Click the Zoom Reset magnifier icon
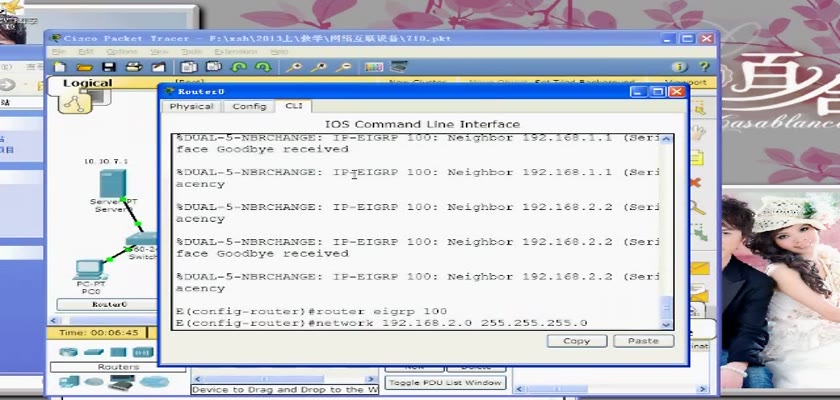This screenshot has width=840, height=400. [x=319, y=67]
